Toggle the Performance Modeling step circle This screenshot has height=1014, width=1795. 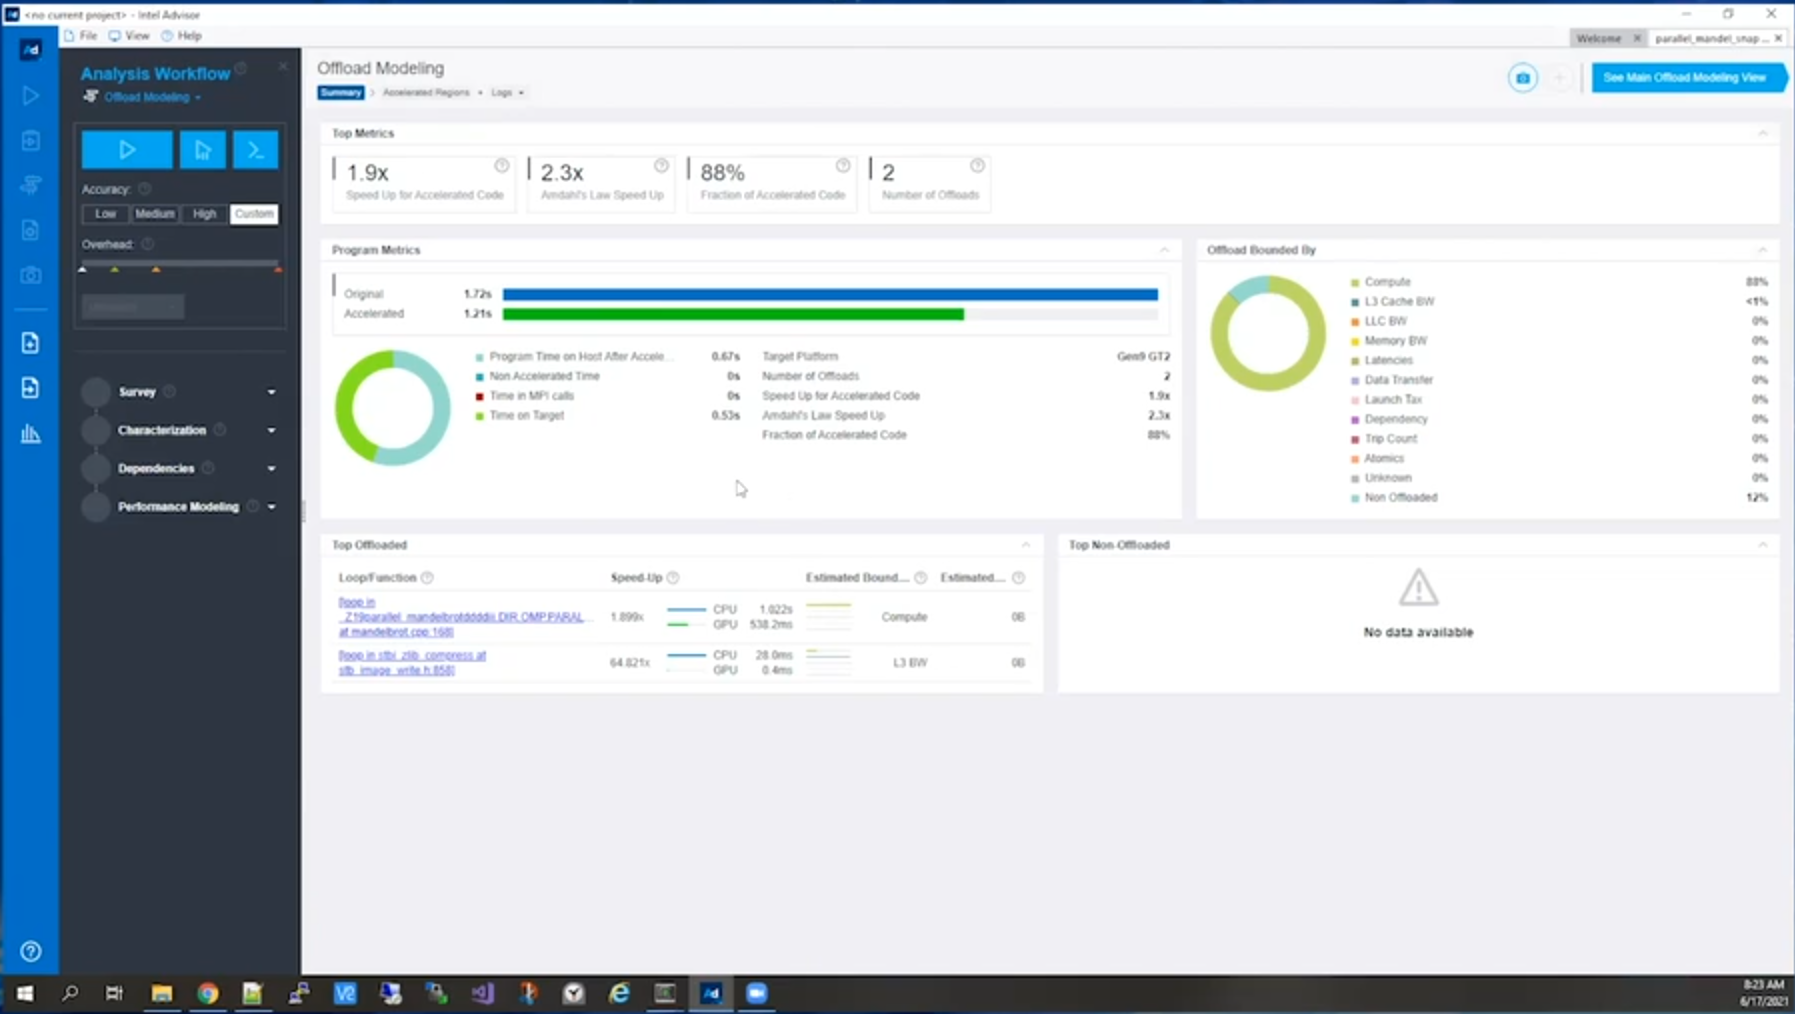click(x=96, y=507)
